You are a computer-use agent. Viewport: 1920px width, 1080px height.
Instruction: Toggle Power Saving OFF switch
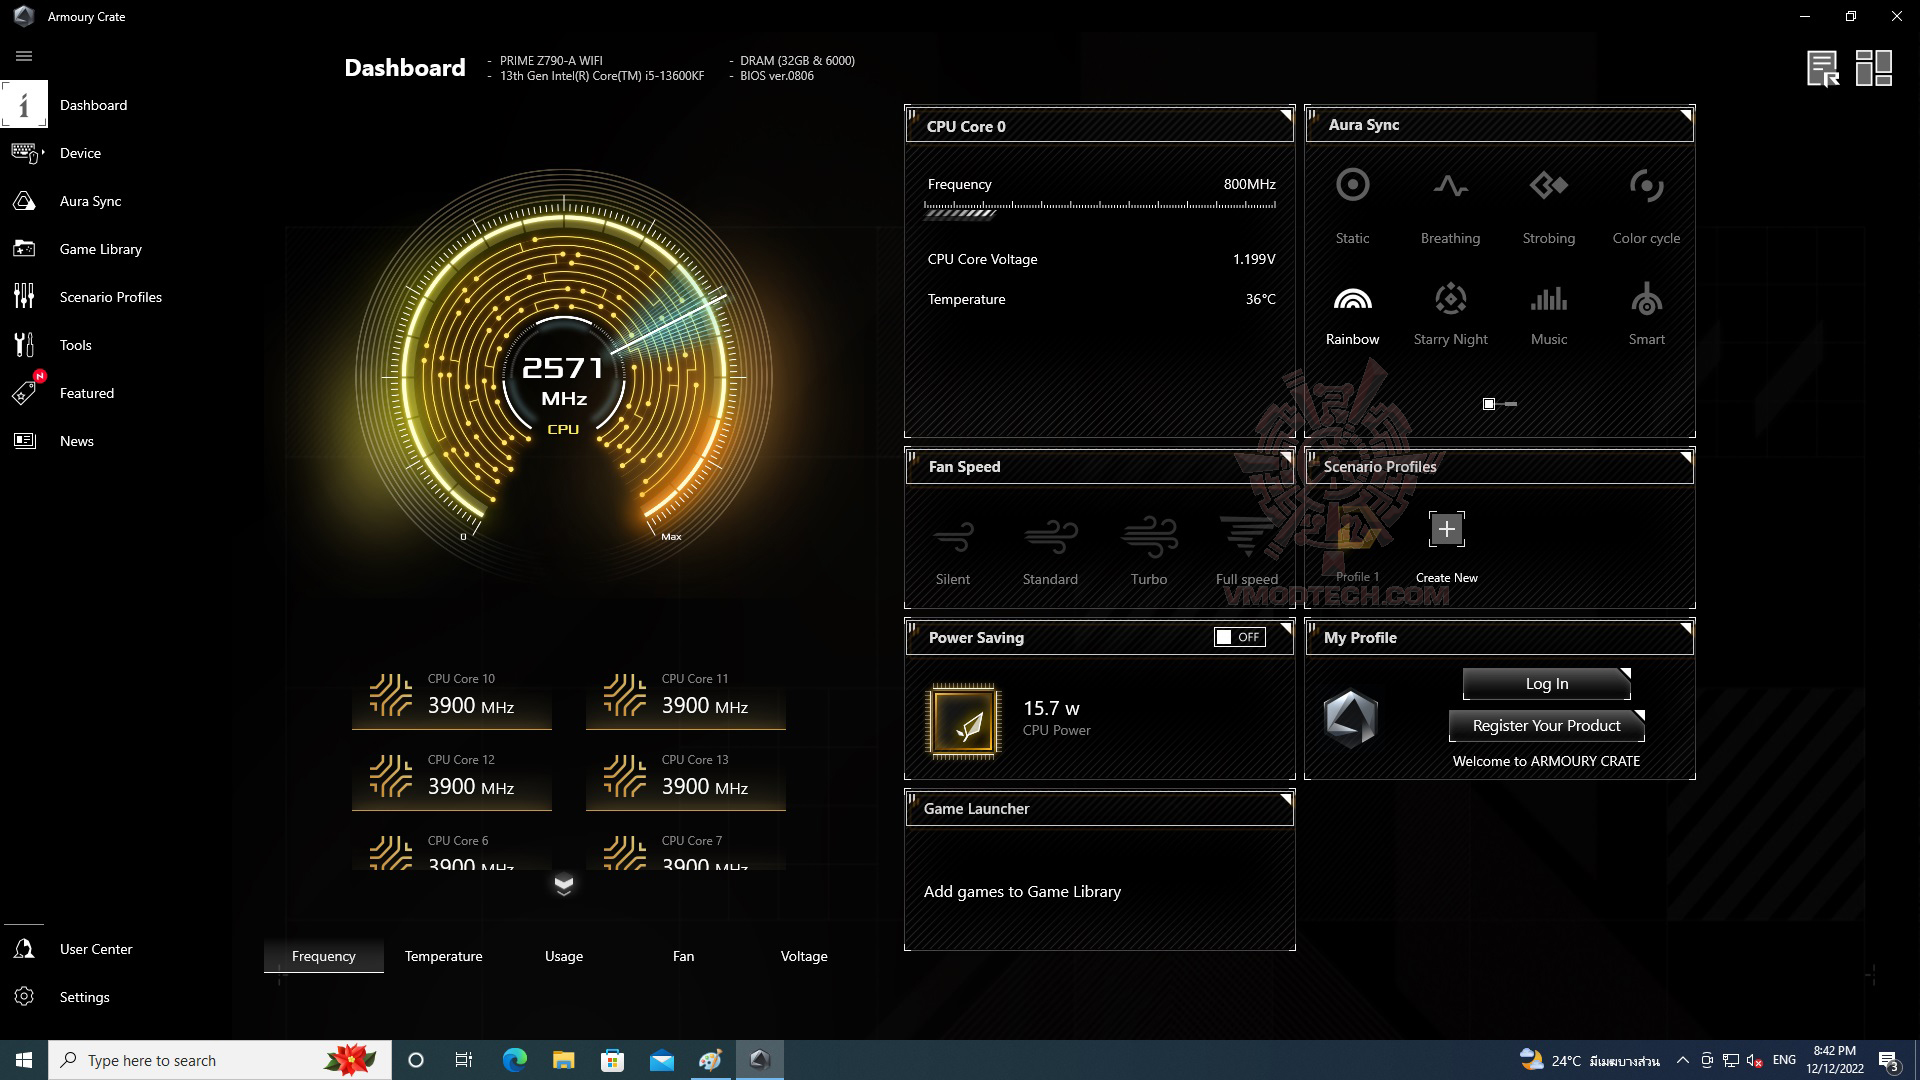coord(1239,637)
